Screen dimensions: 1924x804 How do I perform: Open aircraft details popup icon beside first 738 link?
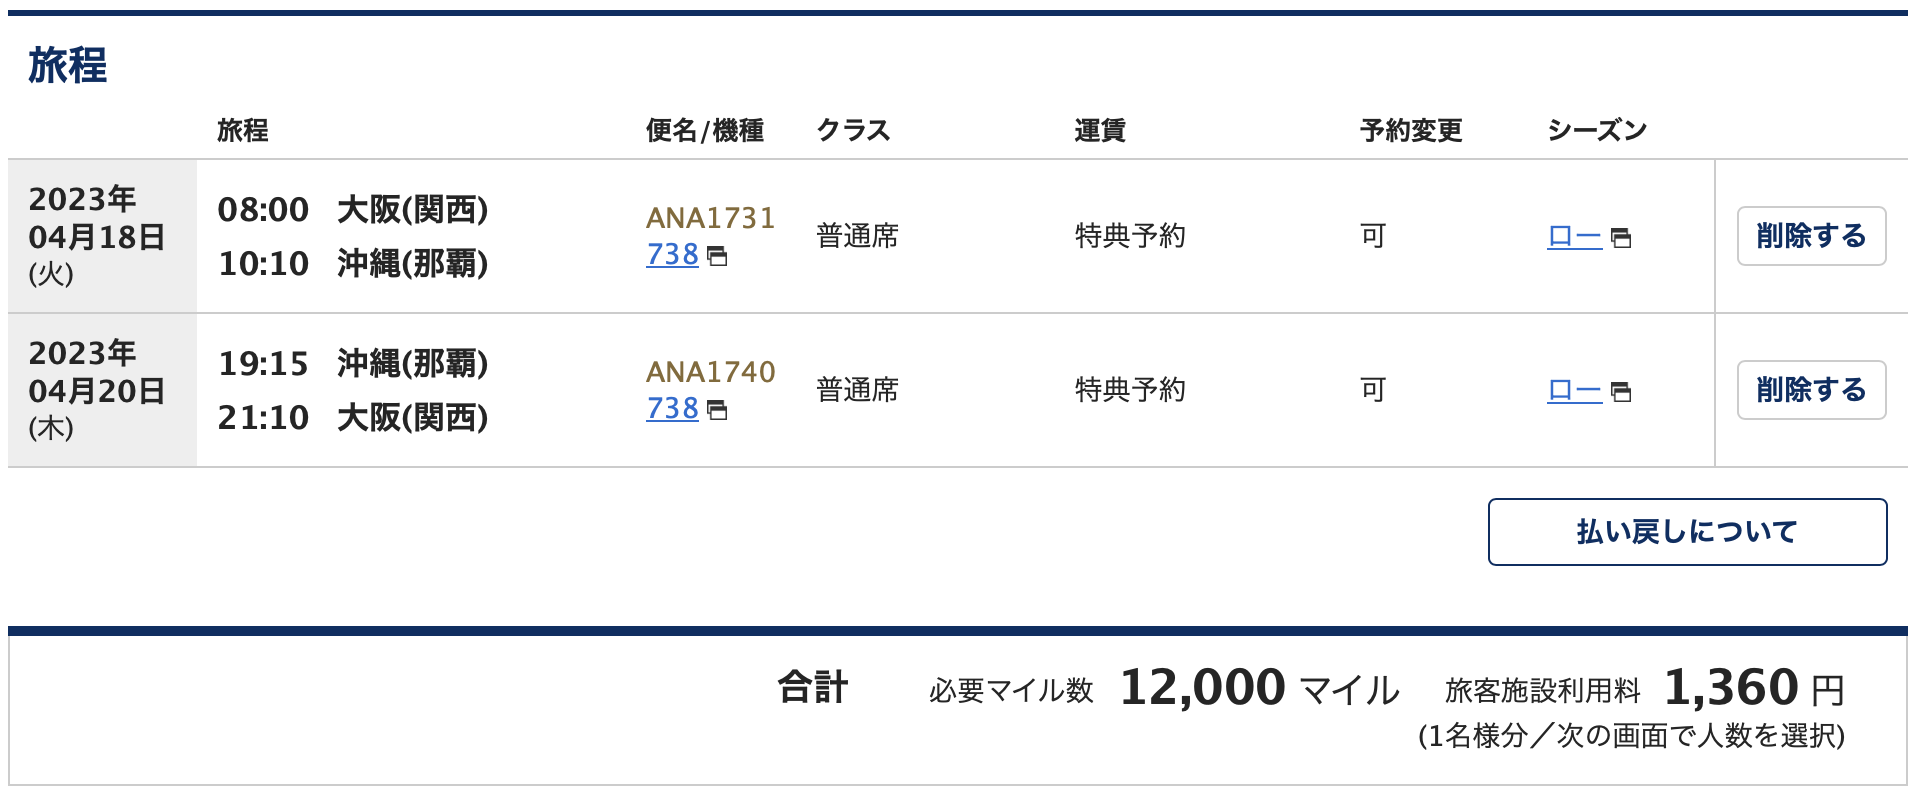(x=716, y=255)
